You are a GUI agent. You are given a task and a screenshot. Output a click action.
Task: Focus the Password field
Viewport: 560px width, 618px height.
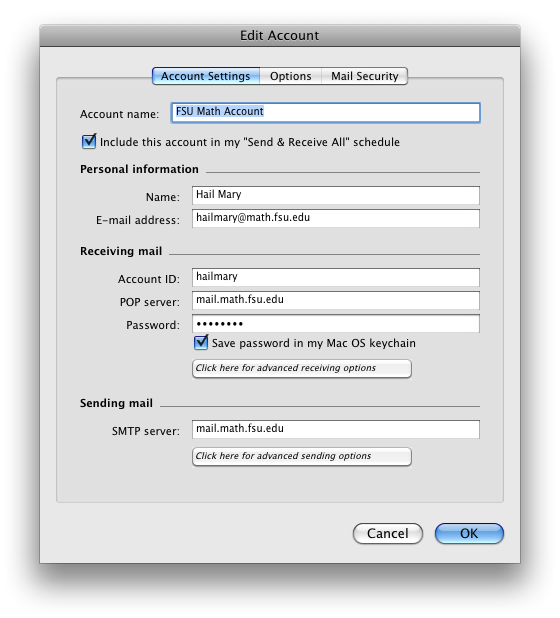click(336, 324)
